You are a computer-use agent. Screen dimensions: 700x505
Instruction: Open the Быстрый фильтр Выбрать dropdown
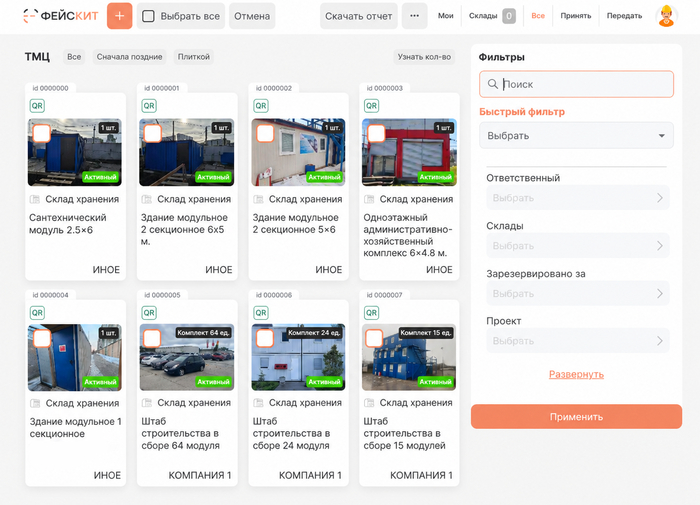[576, 135]
